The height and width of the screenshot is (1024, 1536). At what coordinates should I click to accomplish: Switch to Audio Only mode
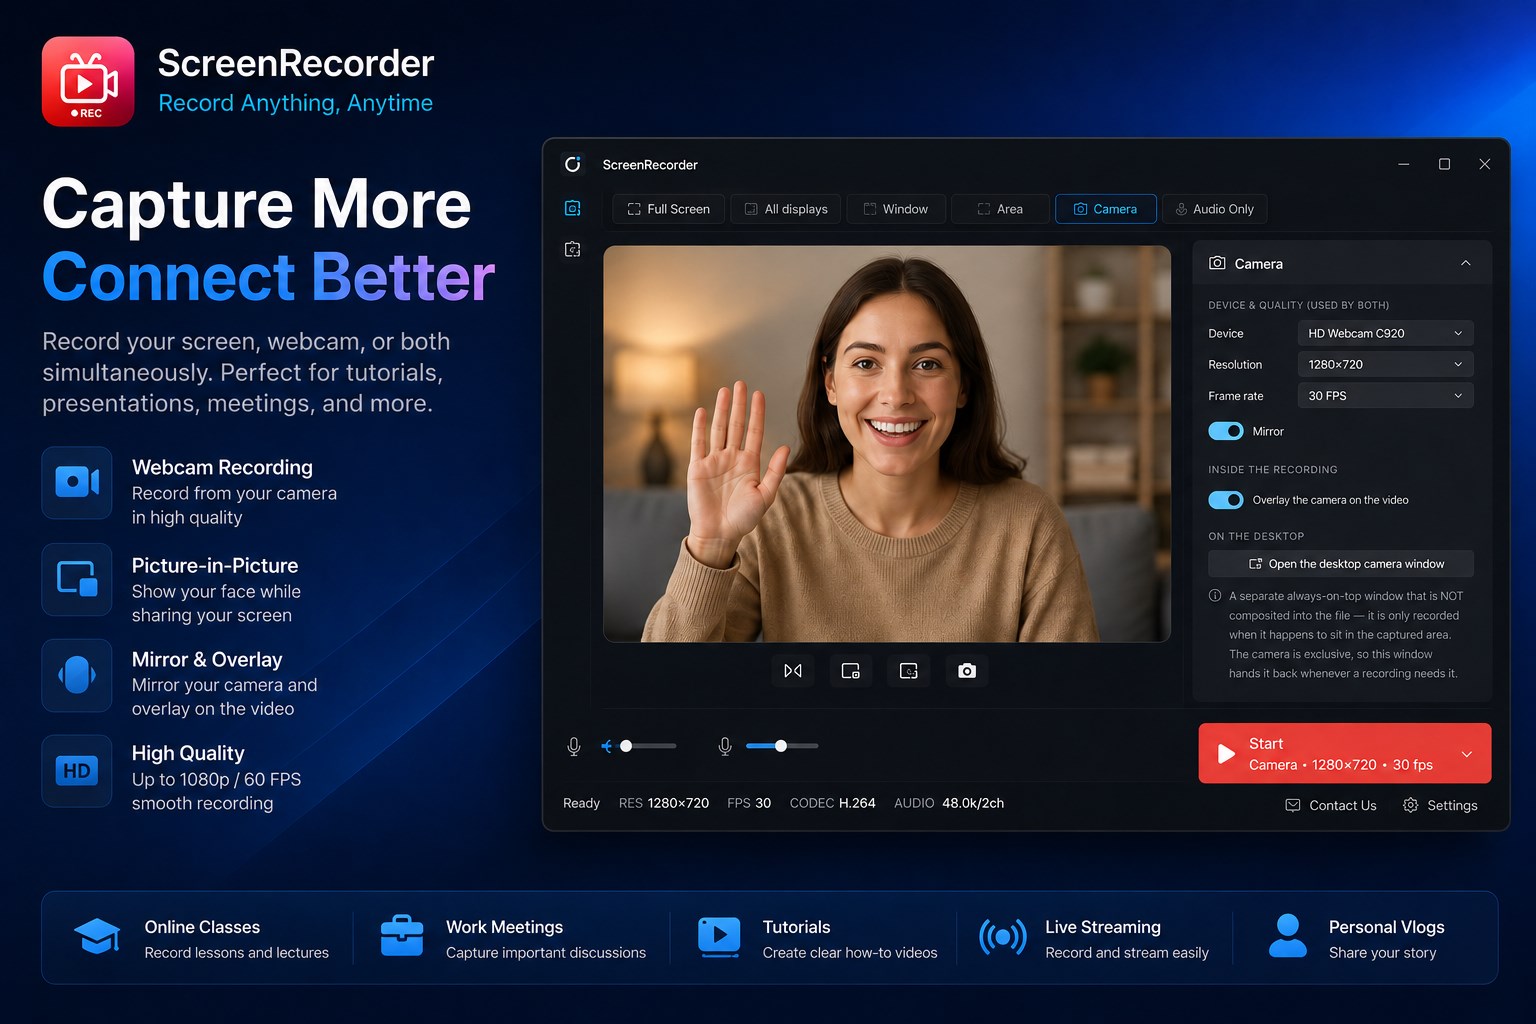tap(1214, 209)
